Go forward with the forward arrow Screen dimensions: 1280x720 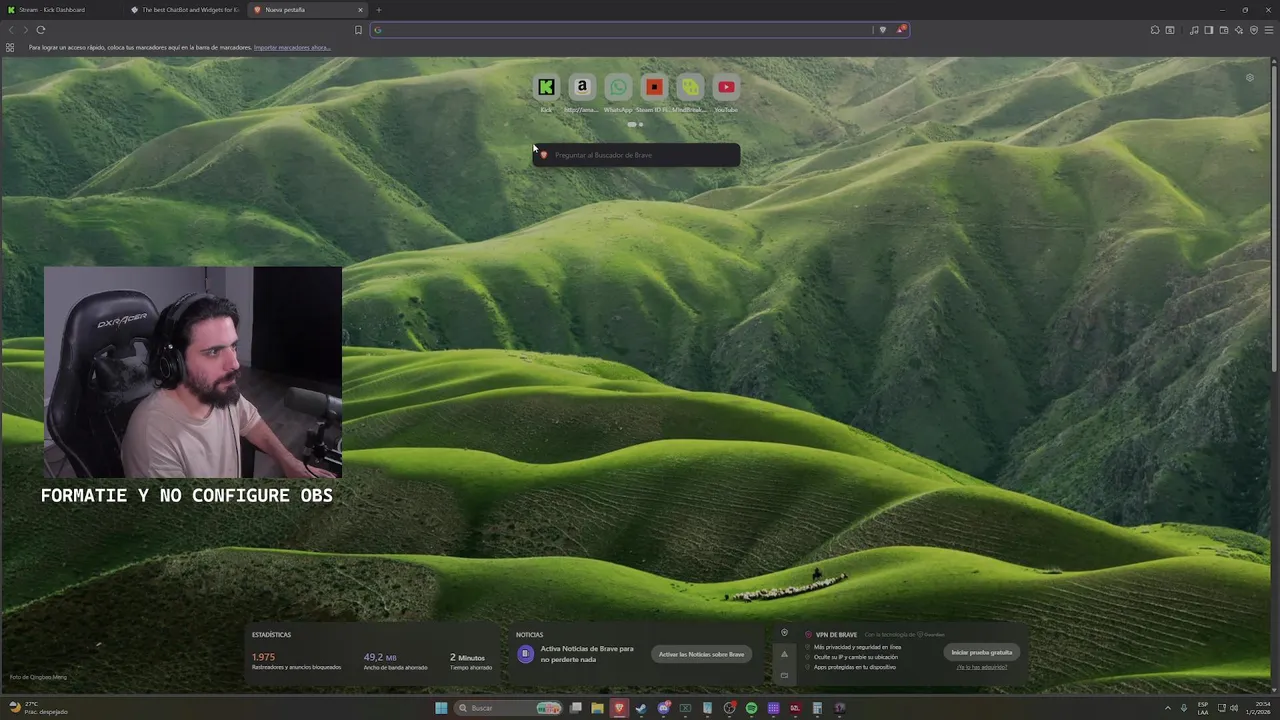25,30
